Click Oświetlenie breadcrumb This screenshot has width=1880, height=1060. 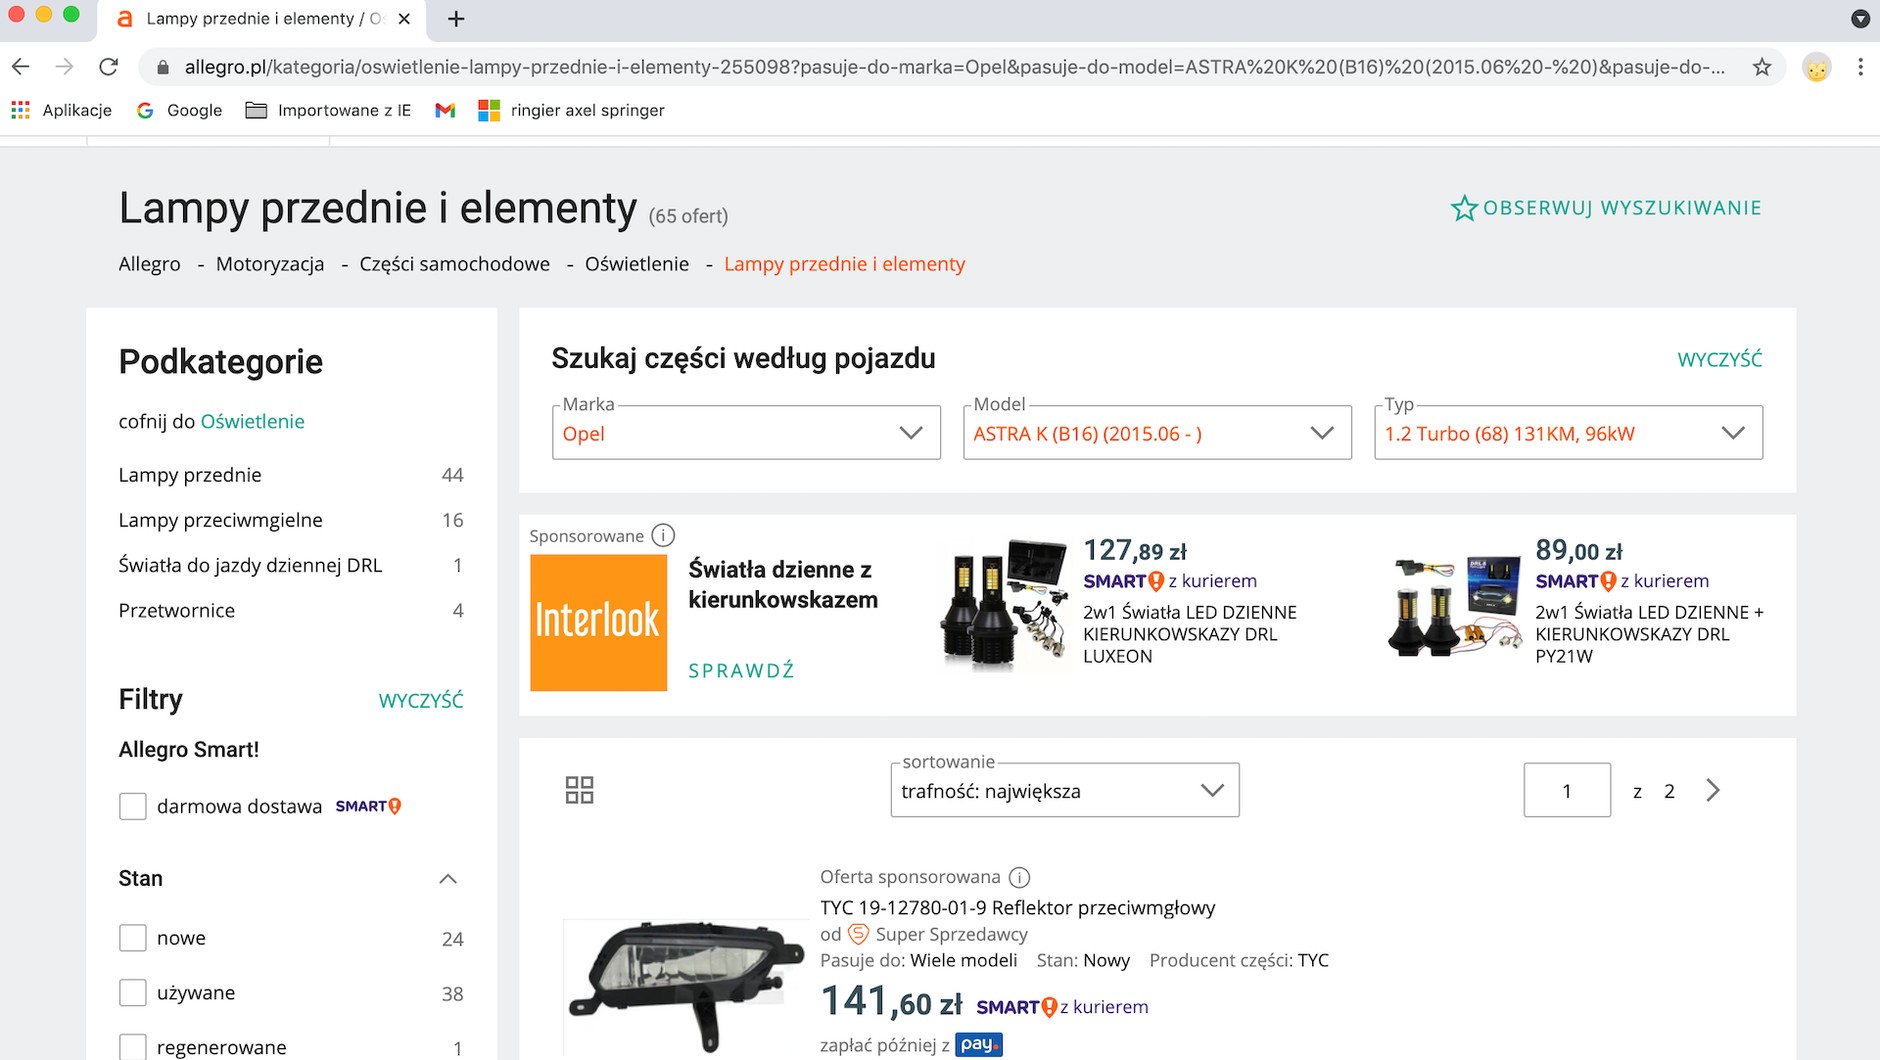[x=636, y=264]
